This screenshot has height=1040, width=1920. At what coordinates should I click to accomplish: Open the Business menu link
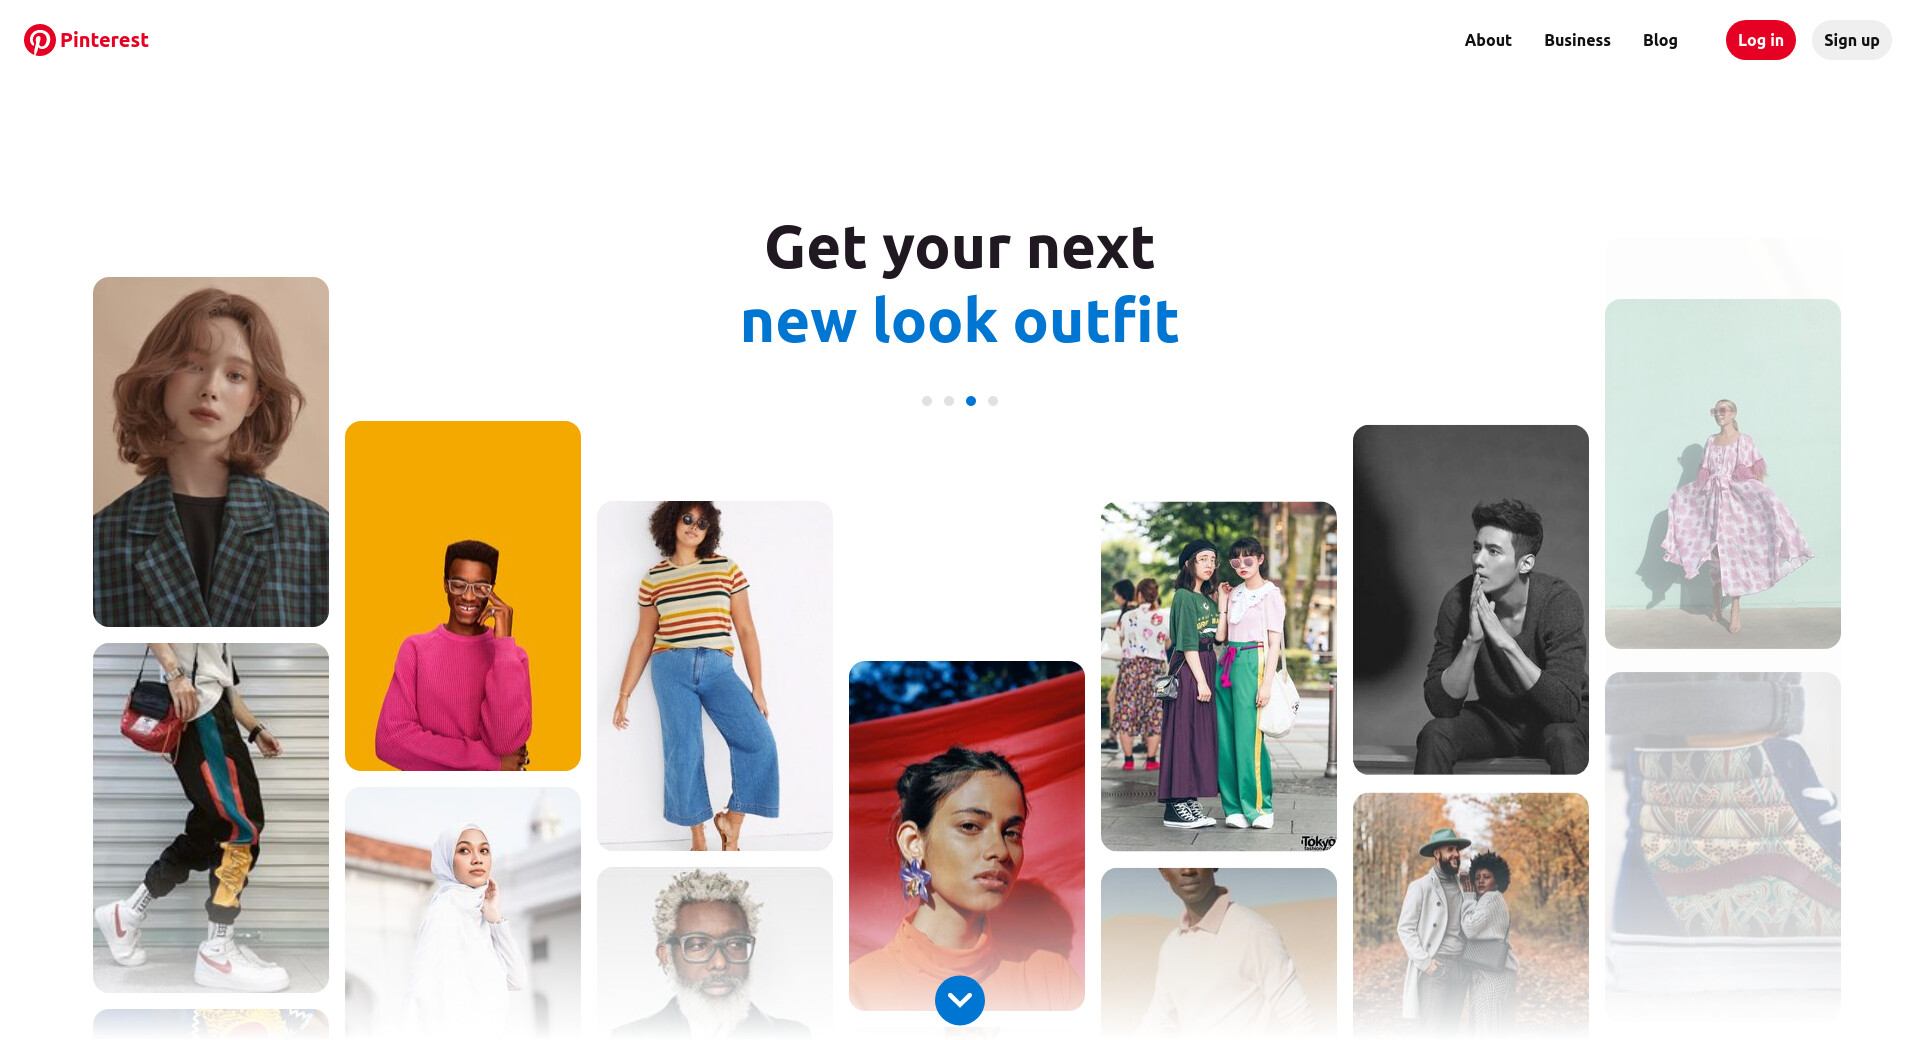point(1577,40)
